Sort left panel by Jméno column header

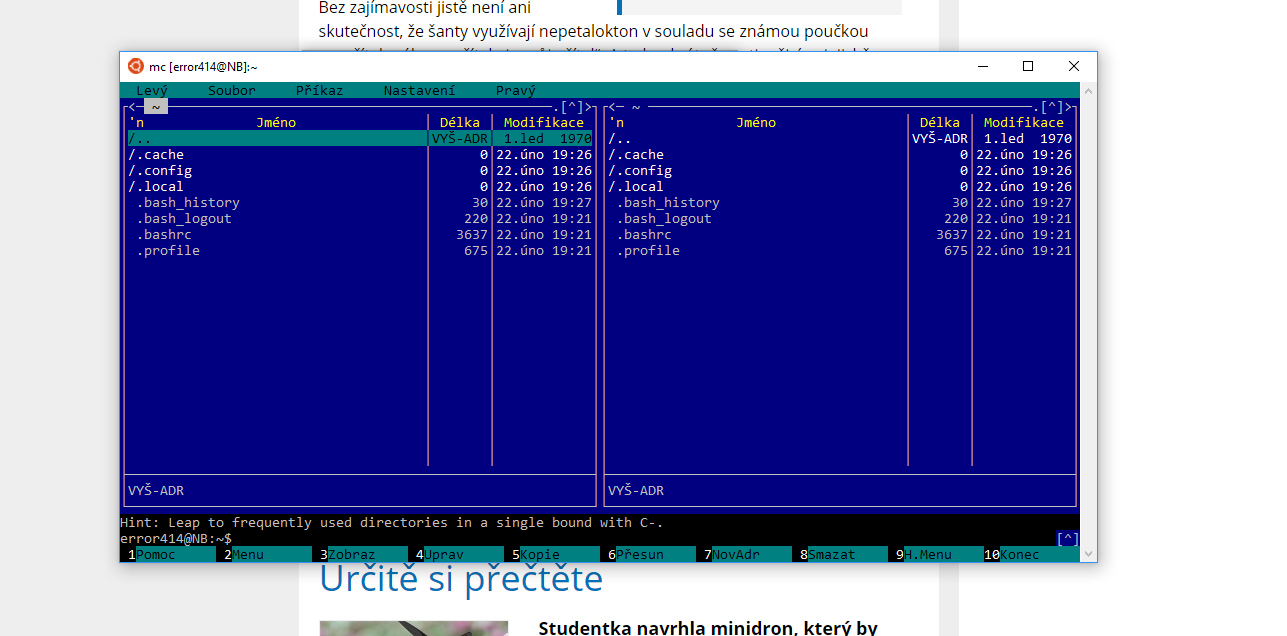(x=276, y=122)
